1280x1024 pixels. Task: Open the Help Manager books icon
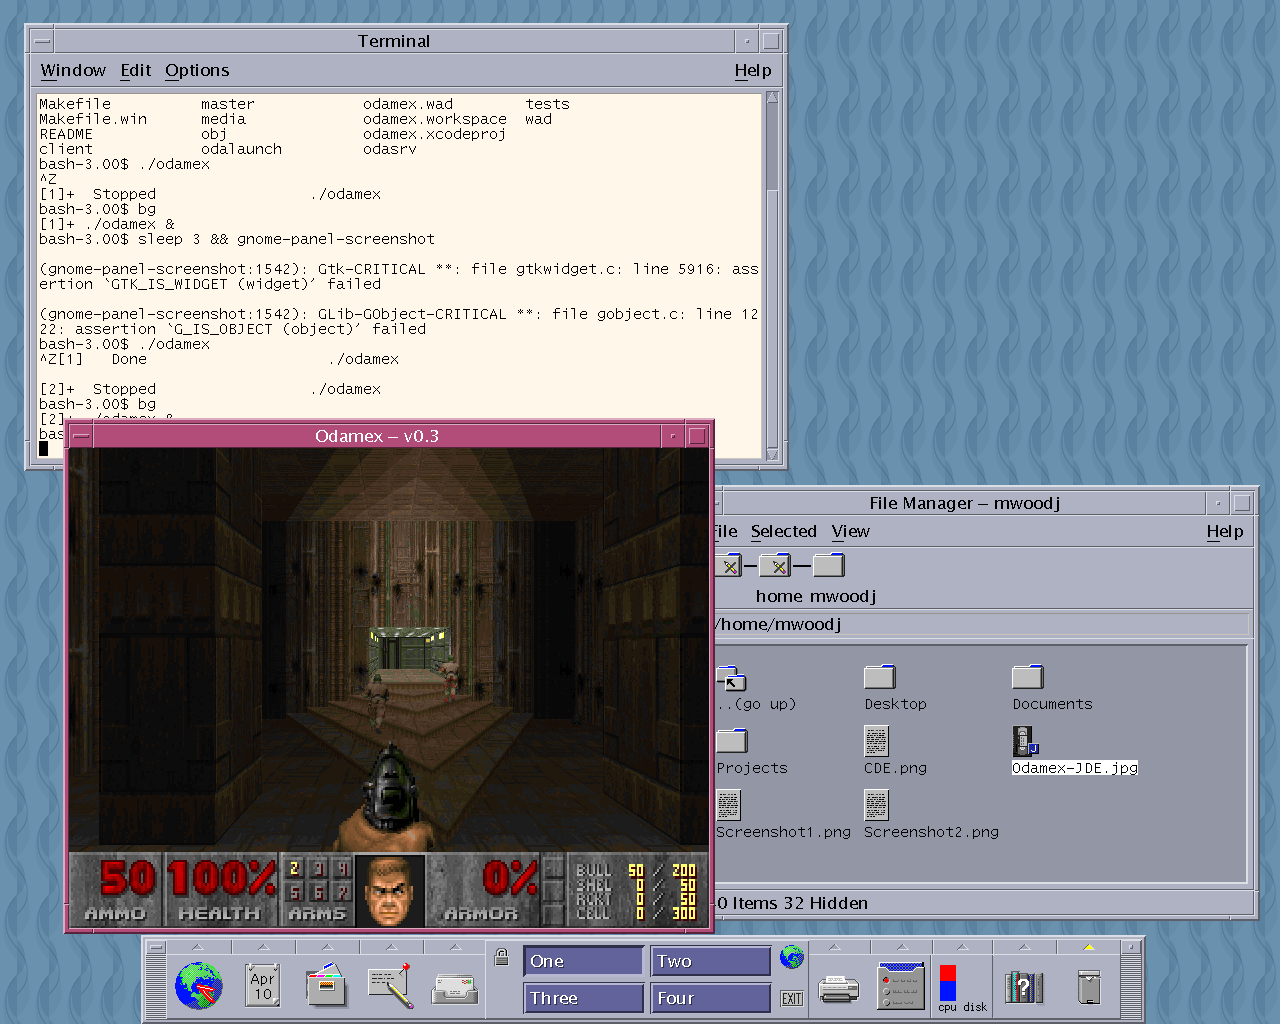pos(1023,987)
